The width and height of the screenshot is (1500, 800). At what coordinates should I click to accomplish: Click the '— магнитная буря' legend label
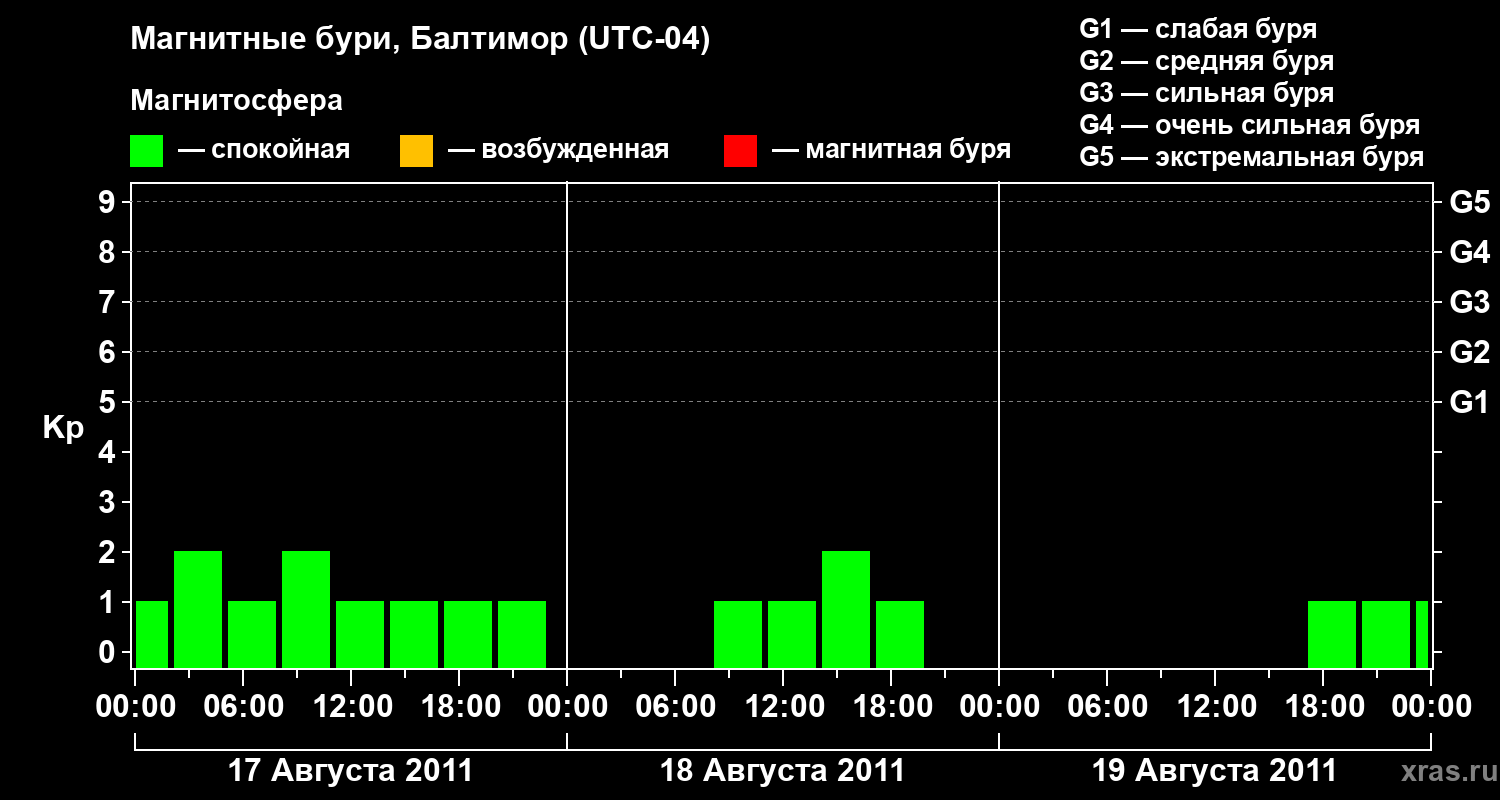point(891,151)
